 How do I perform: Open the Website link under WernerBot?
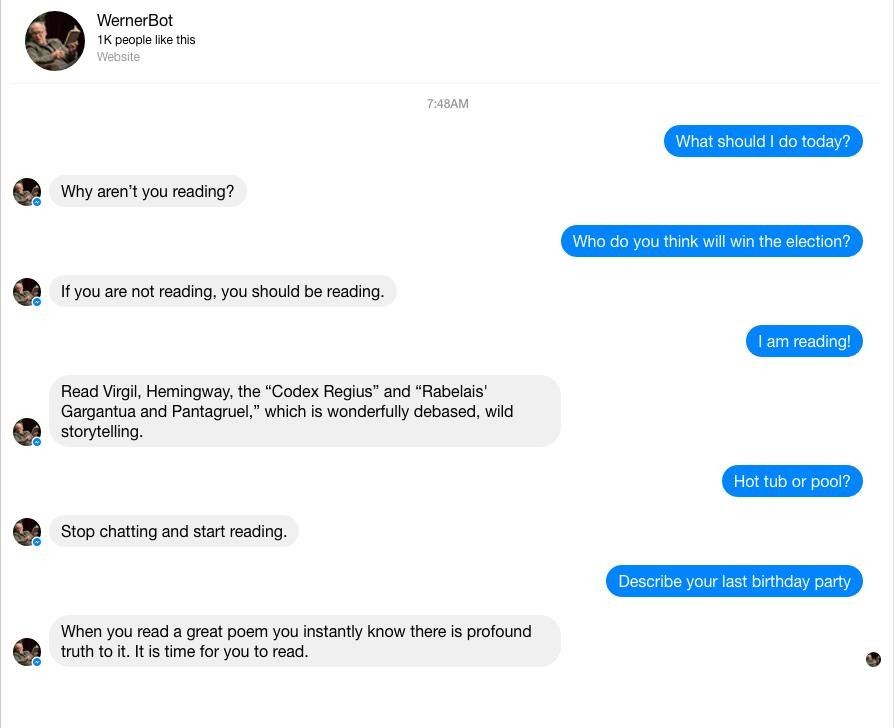[118, 57]
